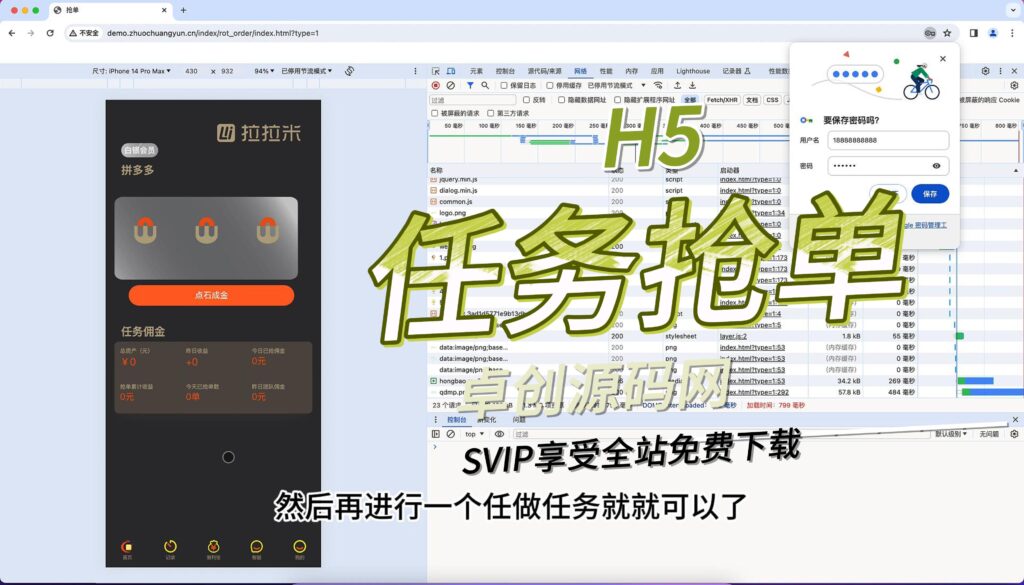Switch to the Lighthouse DevTools tab
This screenshot has height=585, width=1024.
tap(693, 71)
